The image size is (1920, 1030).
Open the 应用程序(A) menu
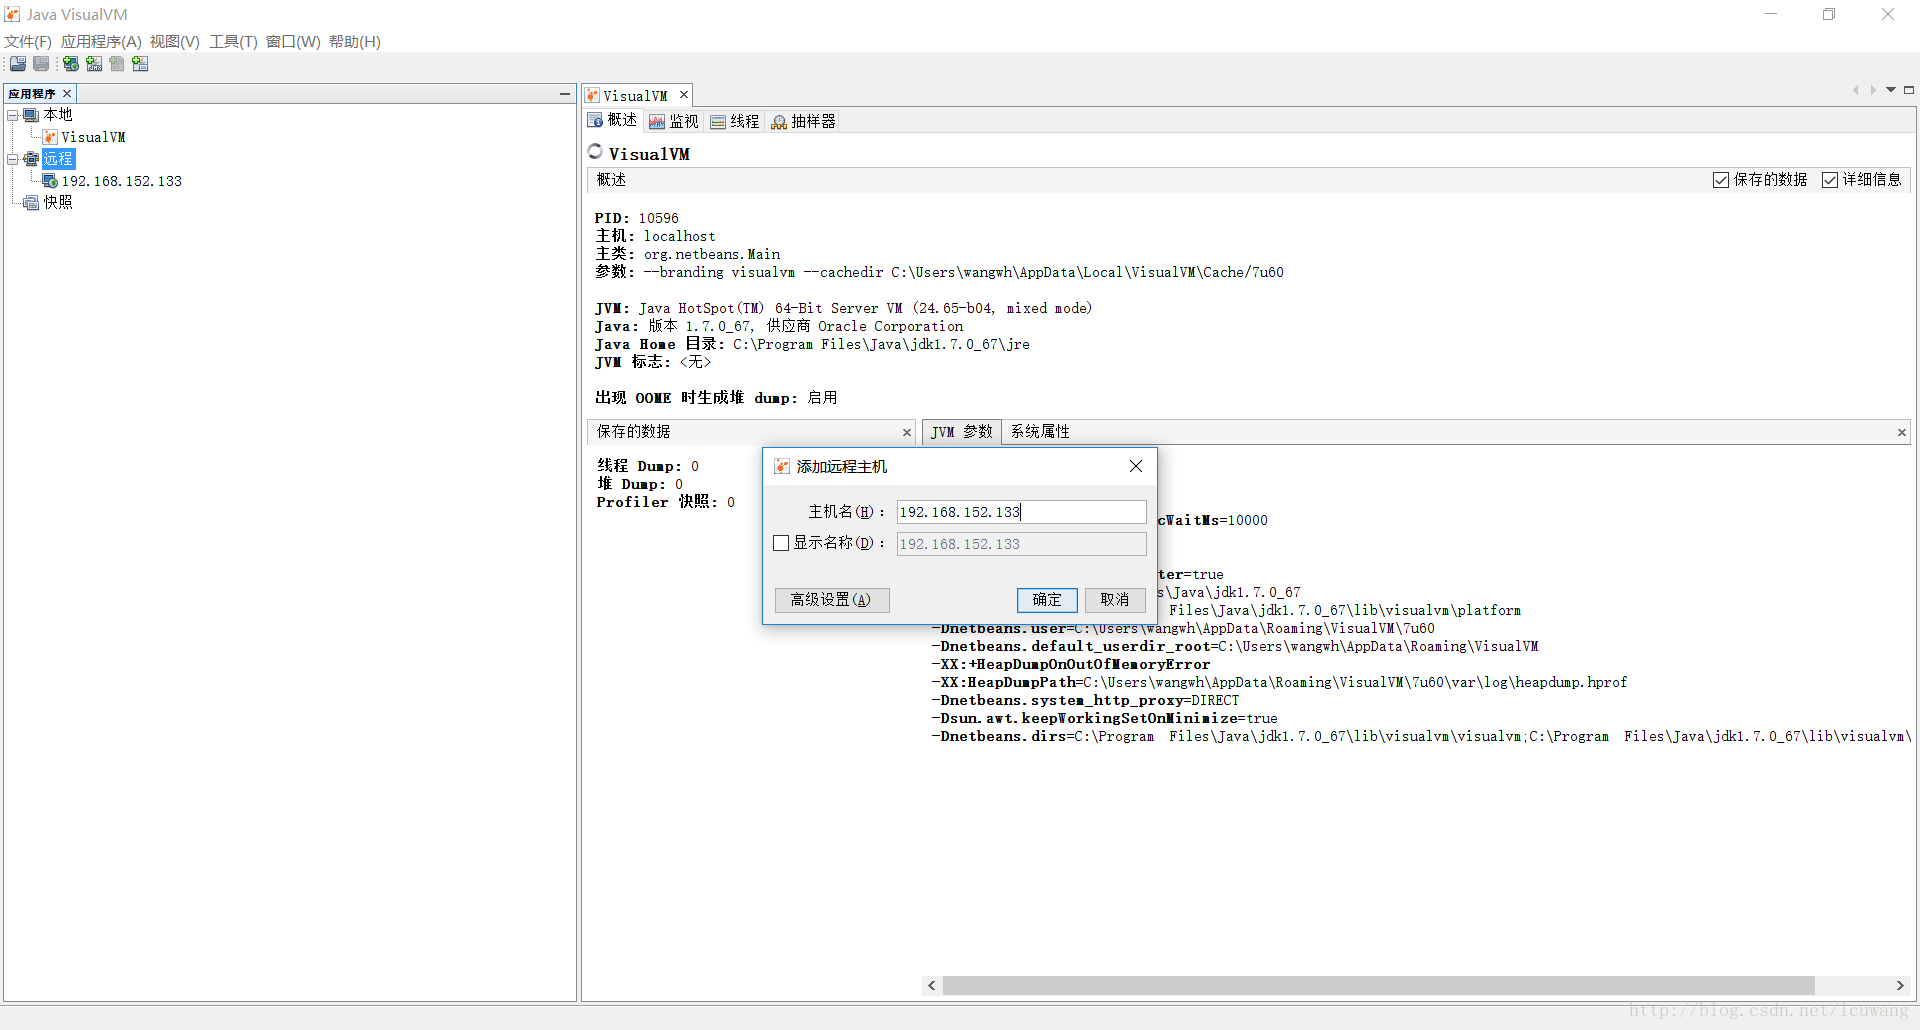(101, 41)
